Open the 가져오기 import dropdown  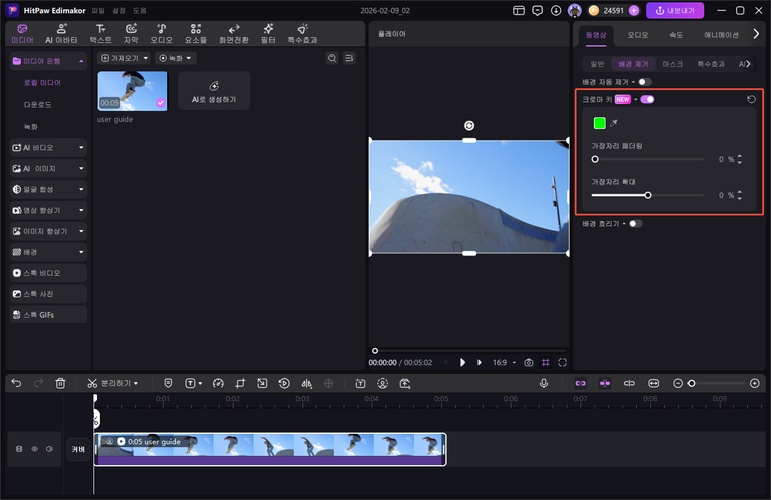124,59
